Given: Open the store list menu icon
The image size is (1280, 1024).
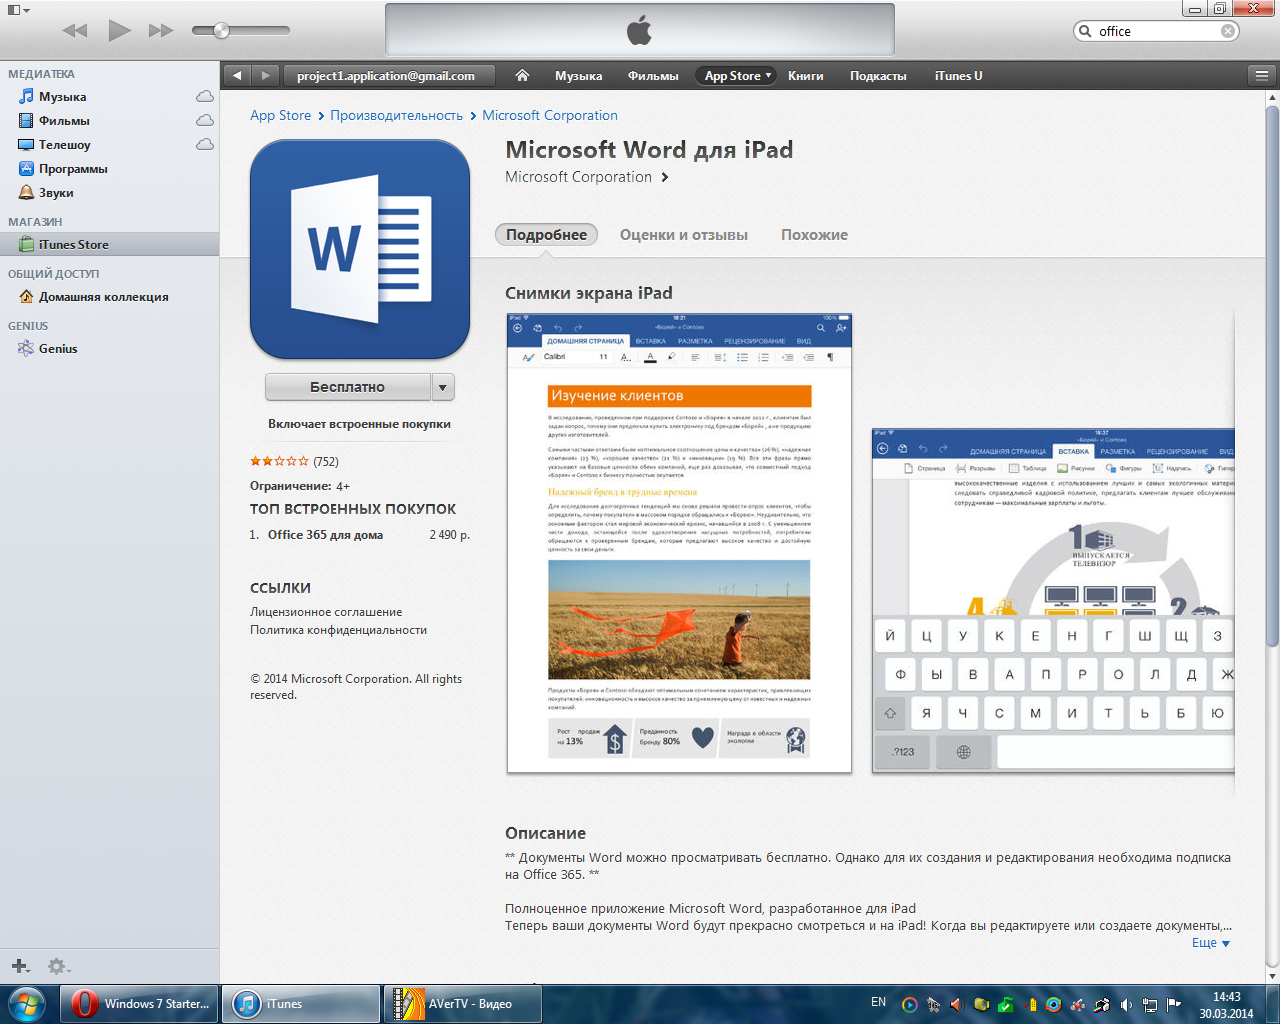Looking at the screenshot, I should [1262, 76].
